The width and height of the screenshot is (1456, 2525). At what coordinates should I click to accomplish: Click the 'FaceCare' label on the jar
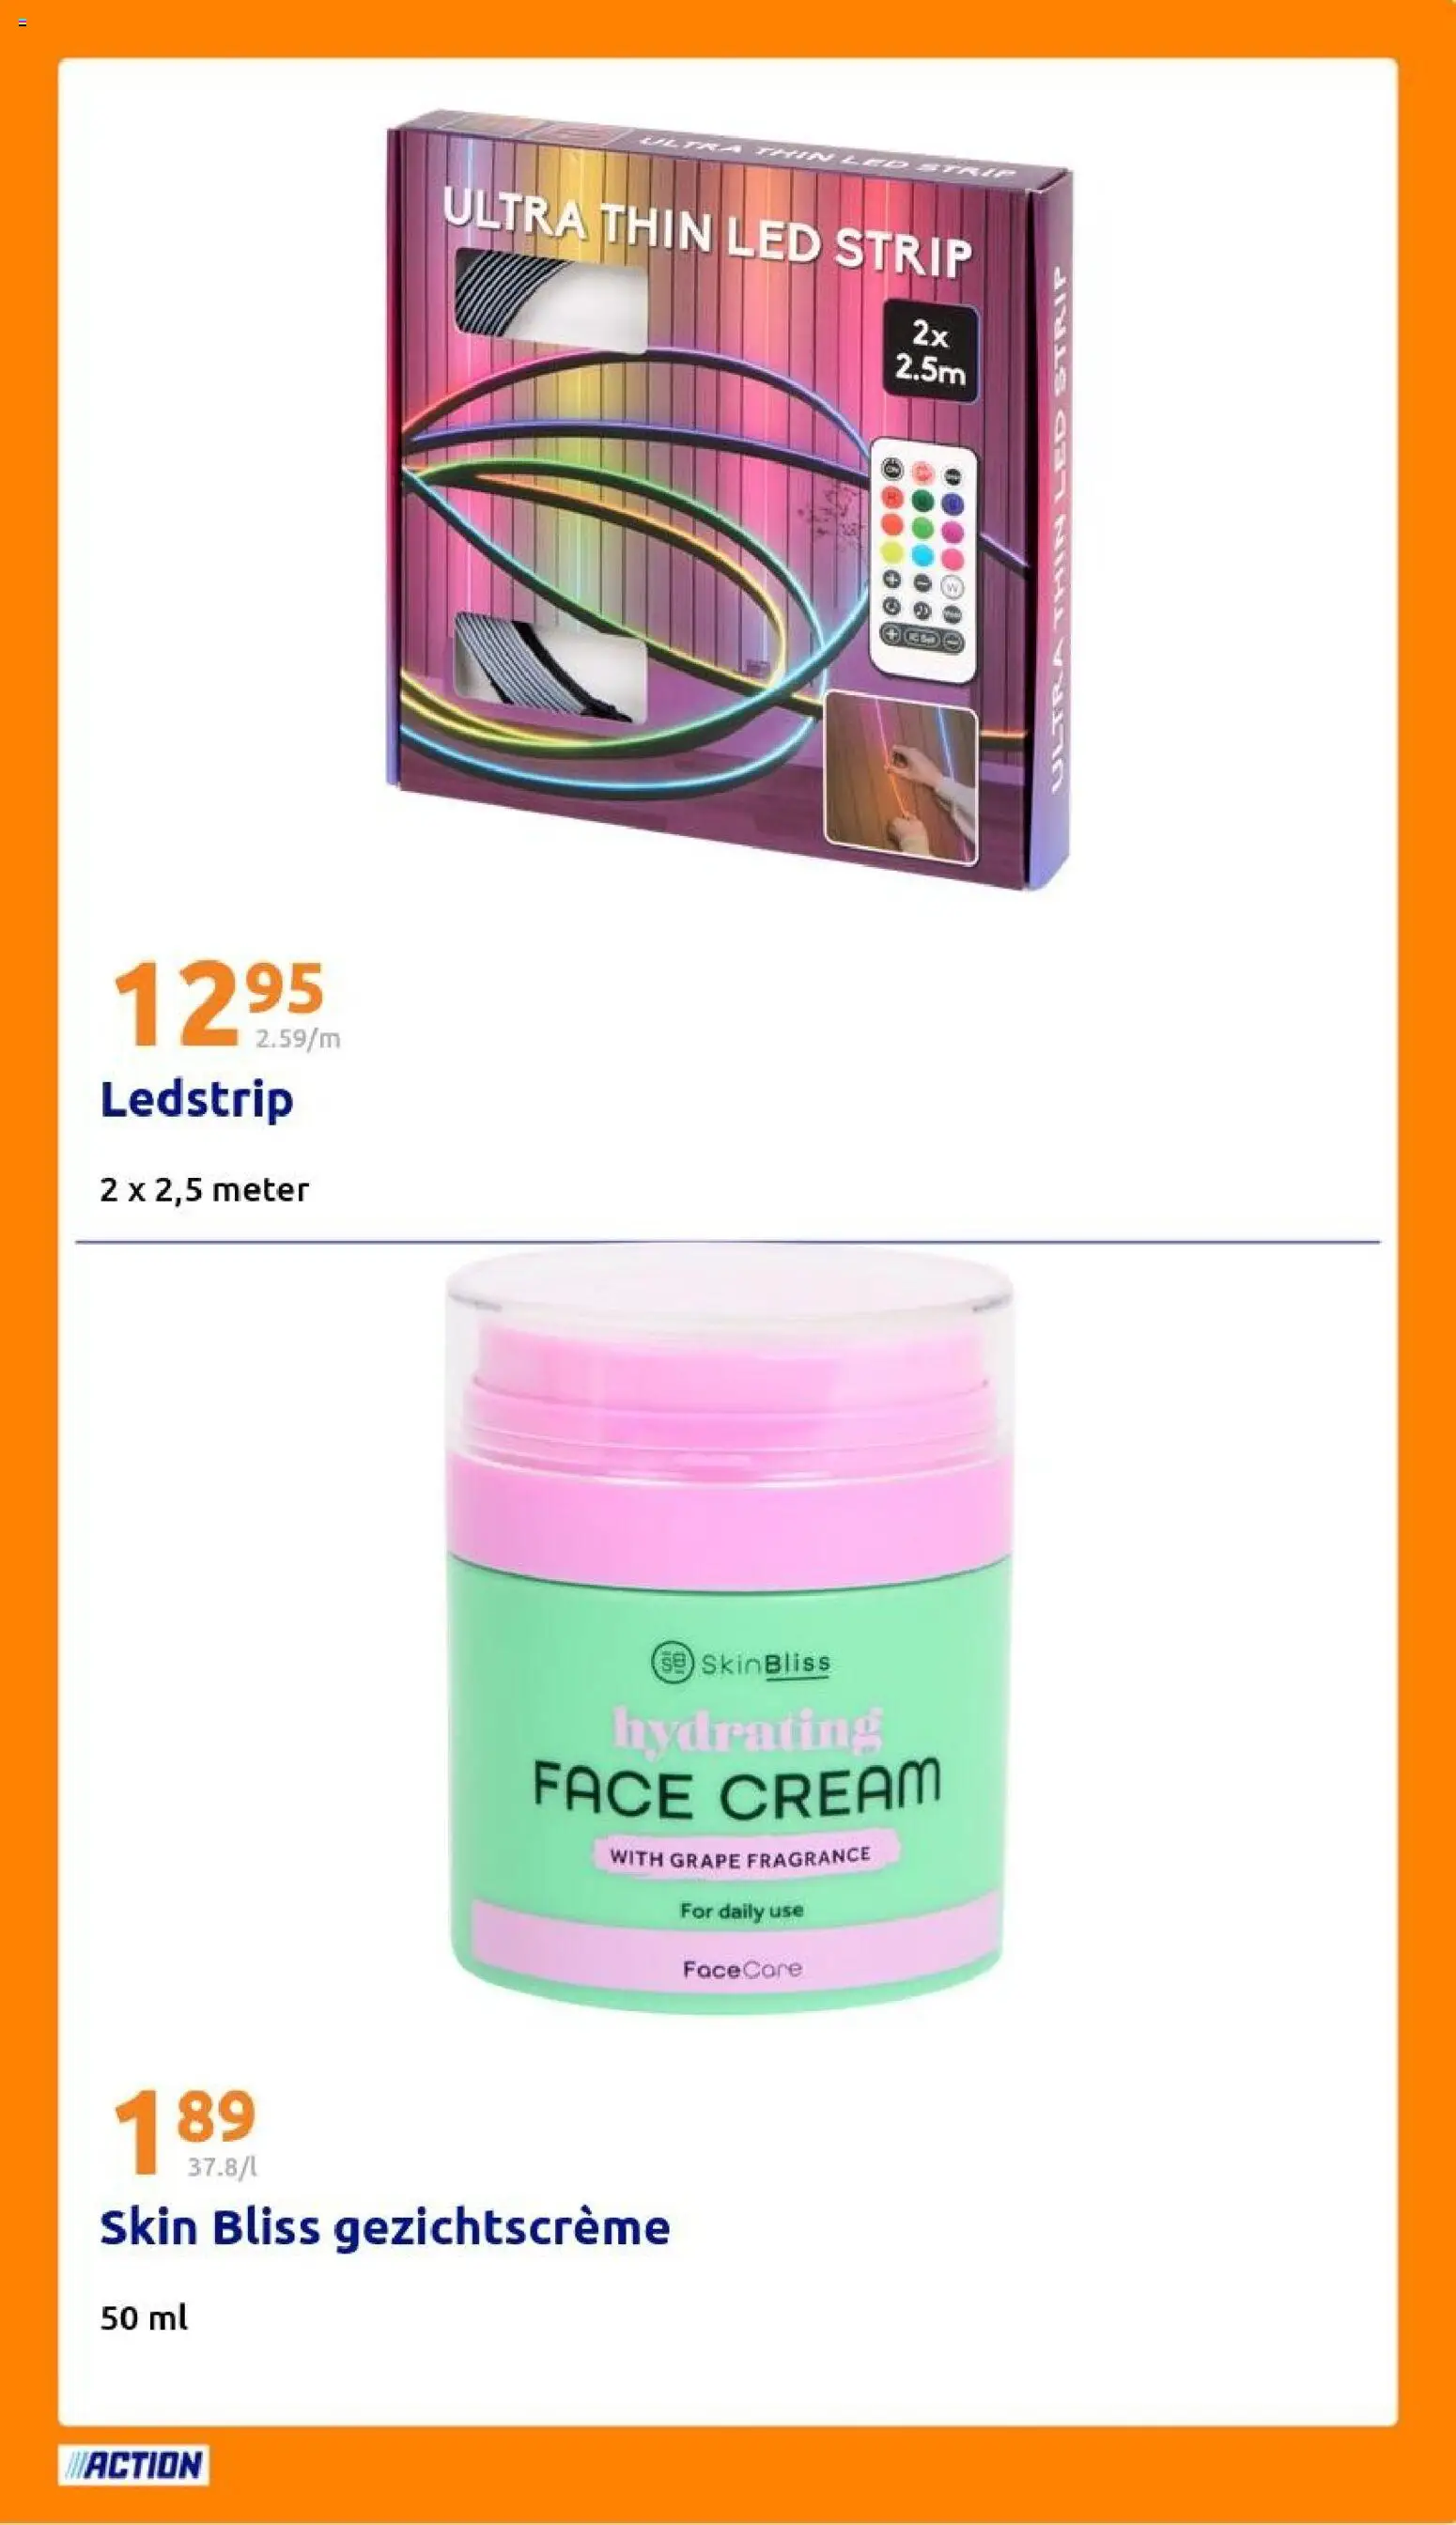coord(743,1969)
